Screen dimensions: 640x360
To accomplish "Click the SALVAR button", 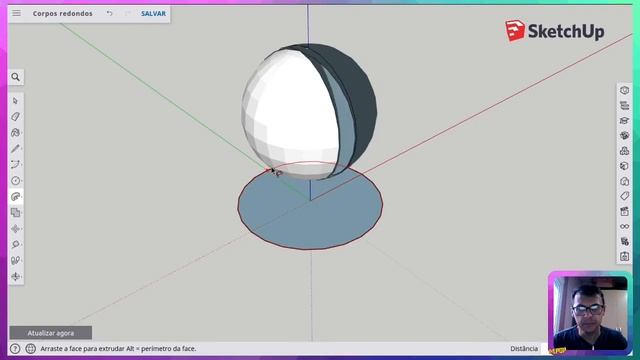I will click(x=153, y=13).
